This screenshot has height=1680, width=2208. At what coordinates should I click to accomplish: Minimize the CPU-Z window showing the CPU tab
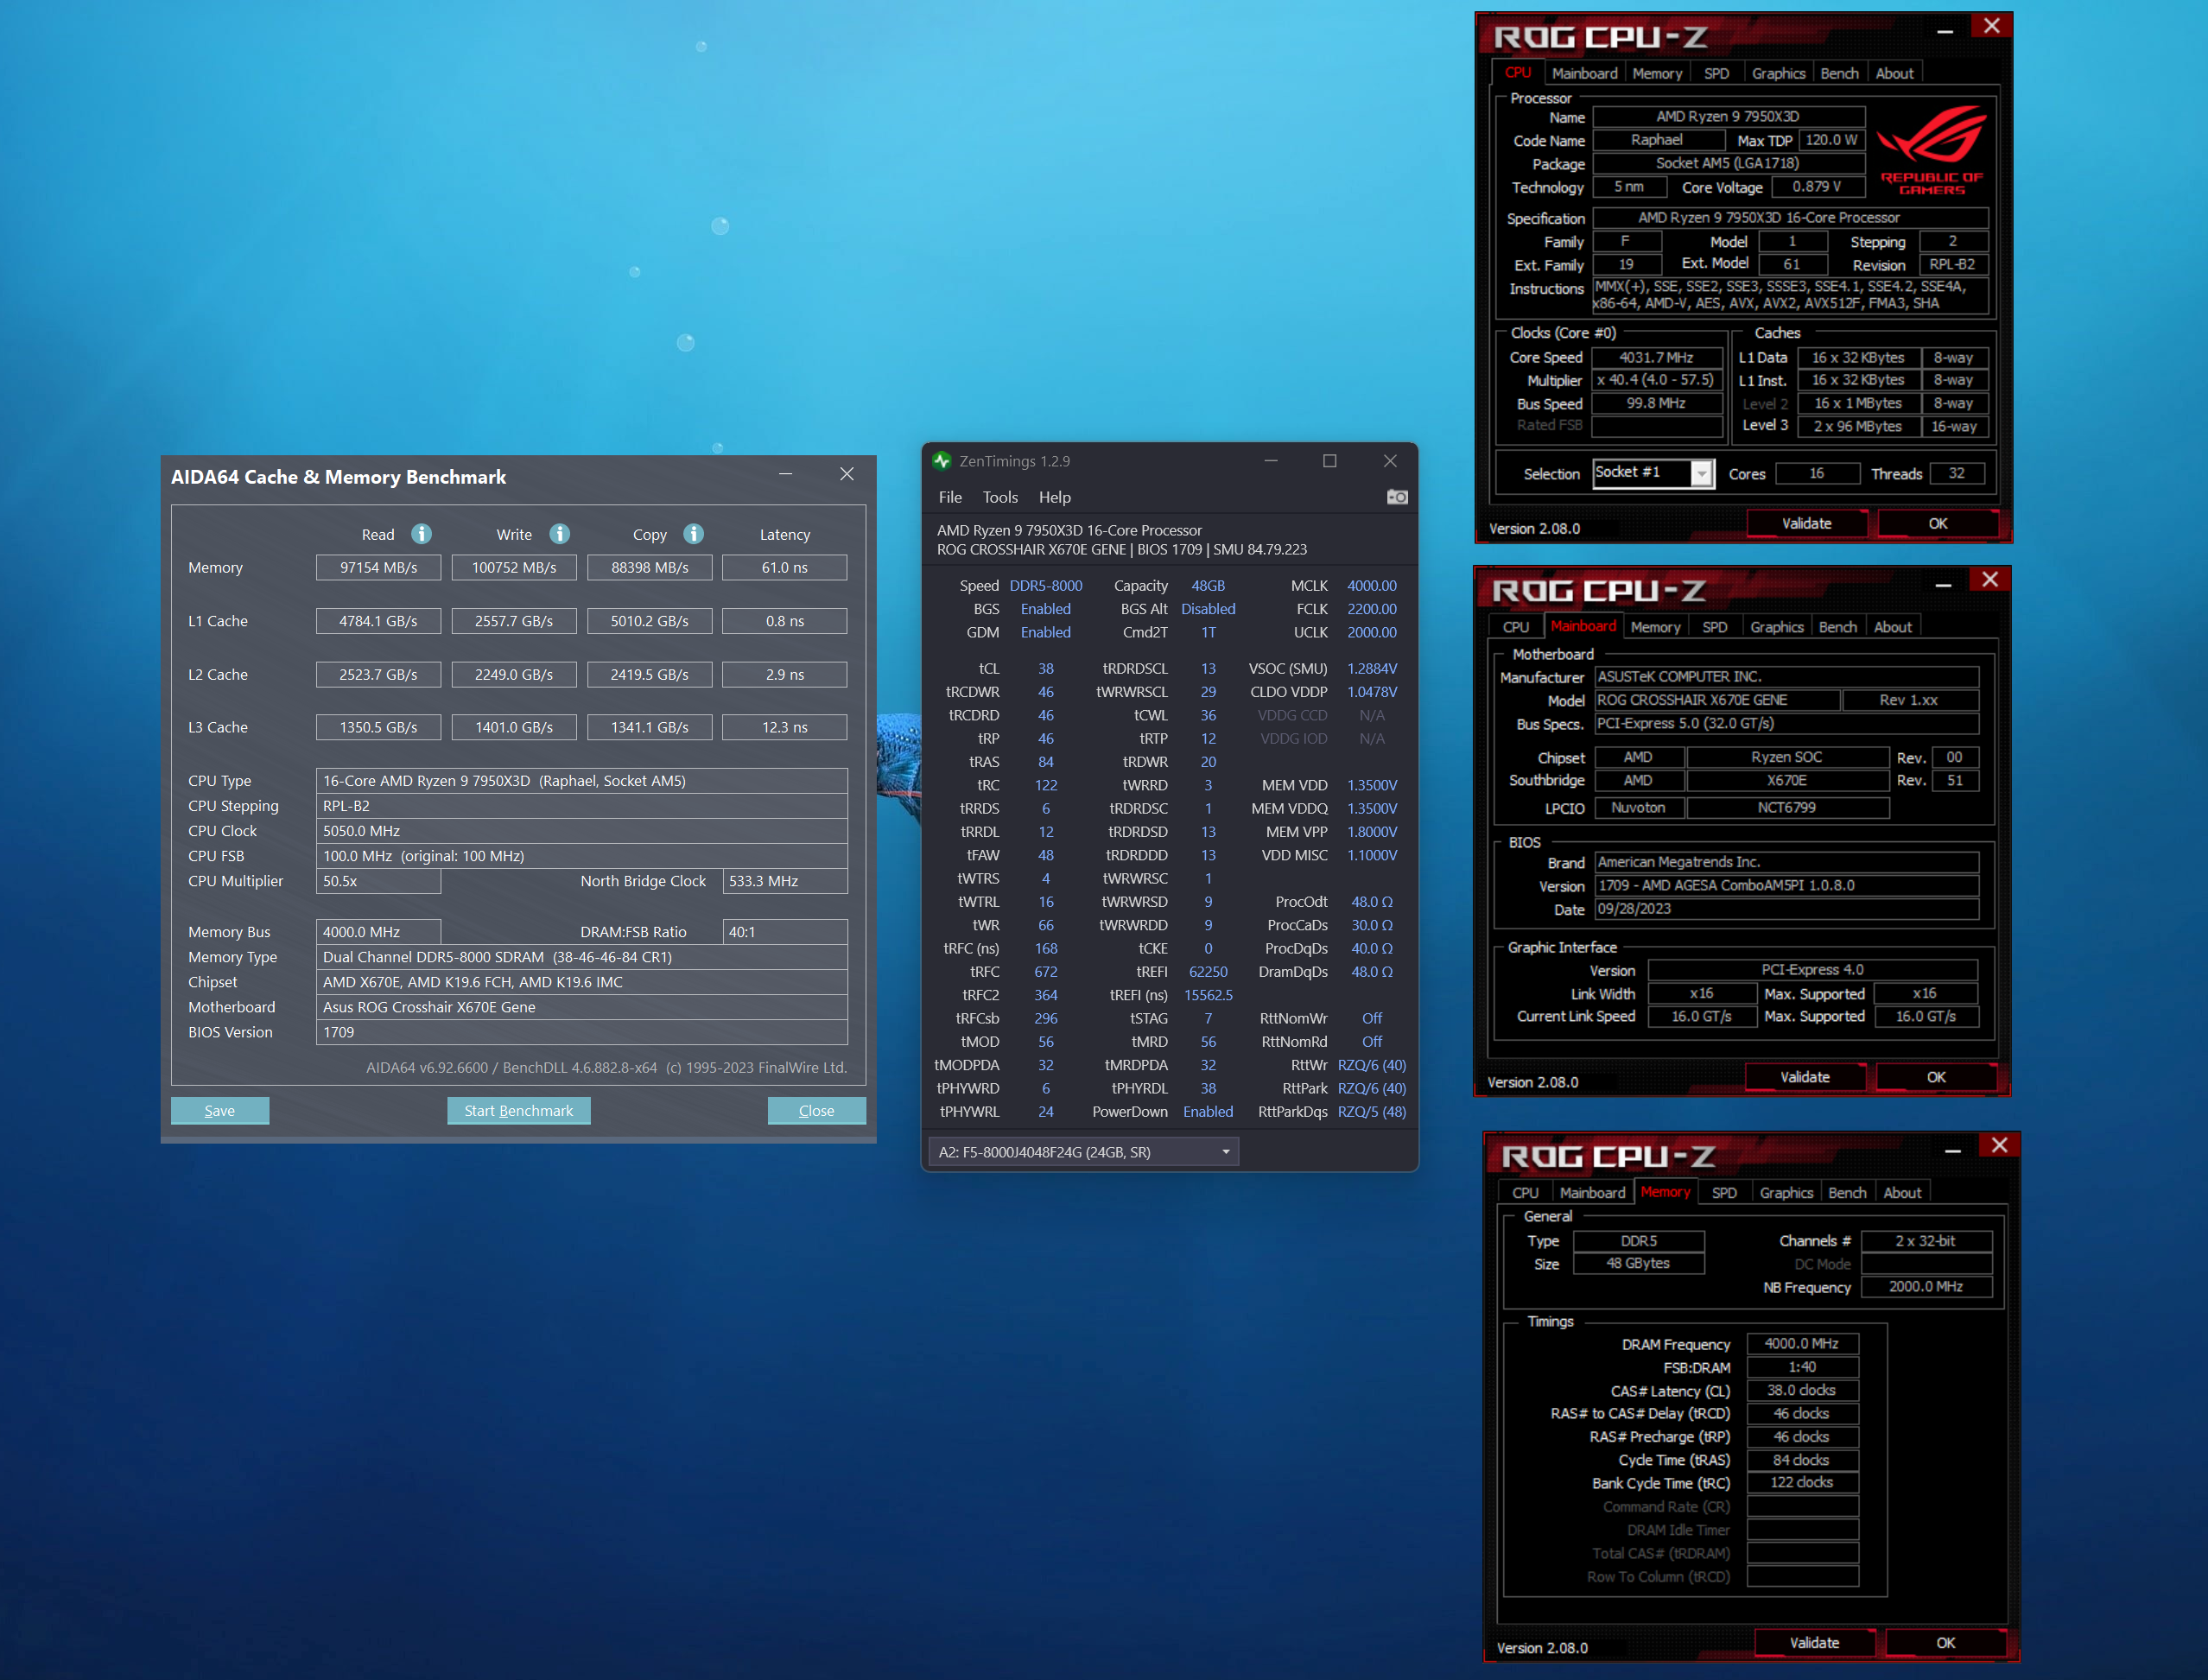point(1945,31)
